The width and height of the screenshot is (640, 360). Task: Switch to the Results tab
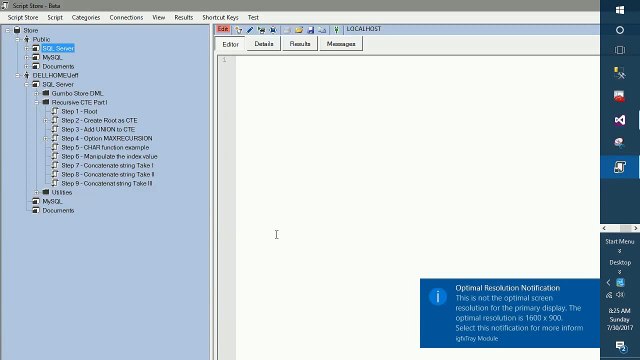click(x=300, y=44)
